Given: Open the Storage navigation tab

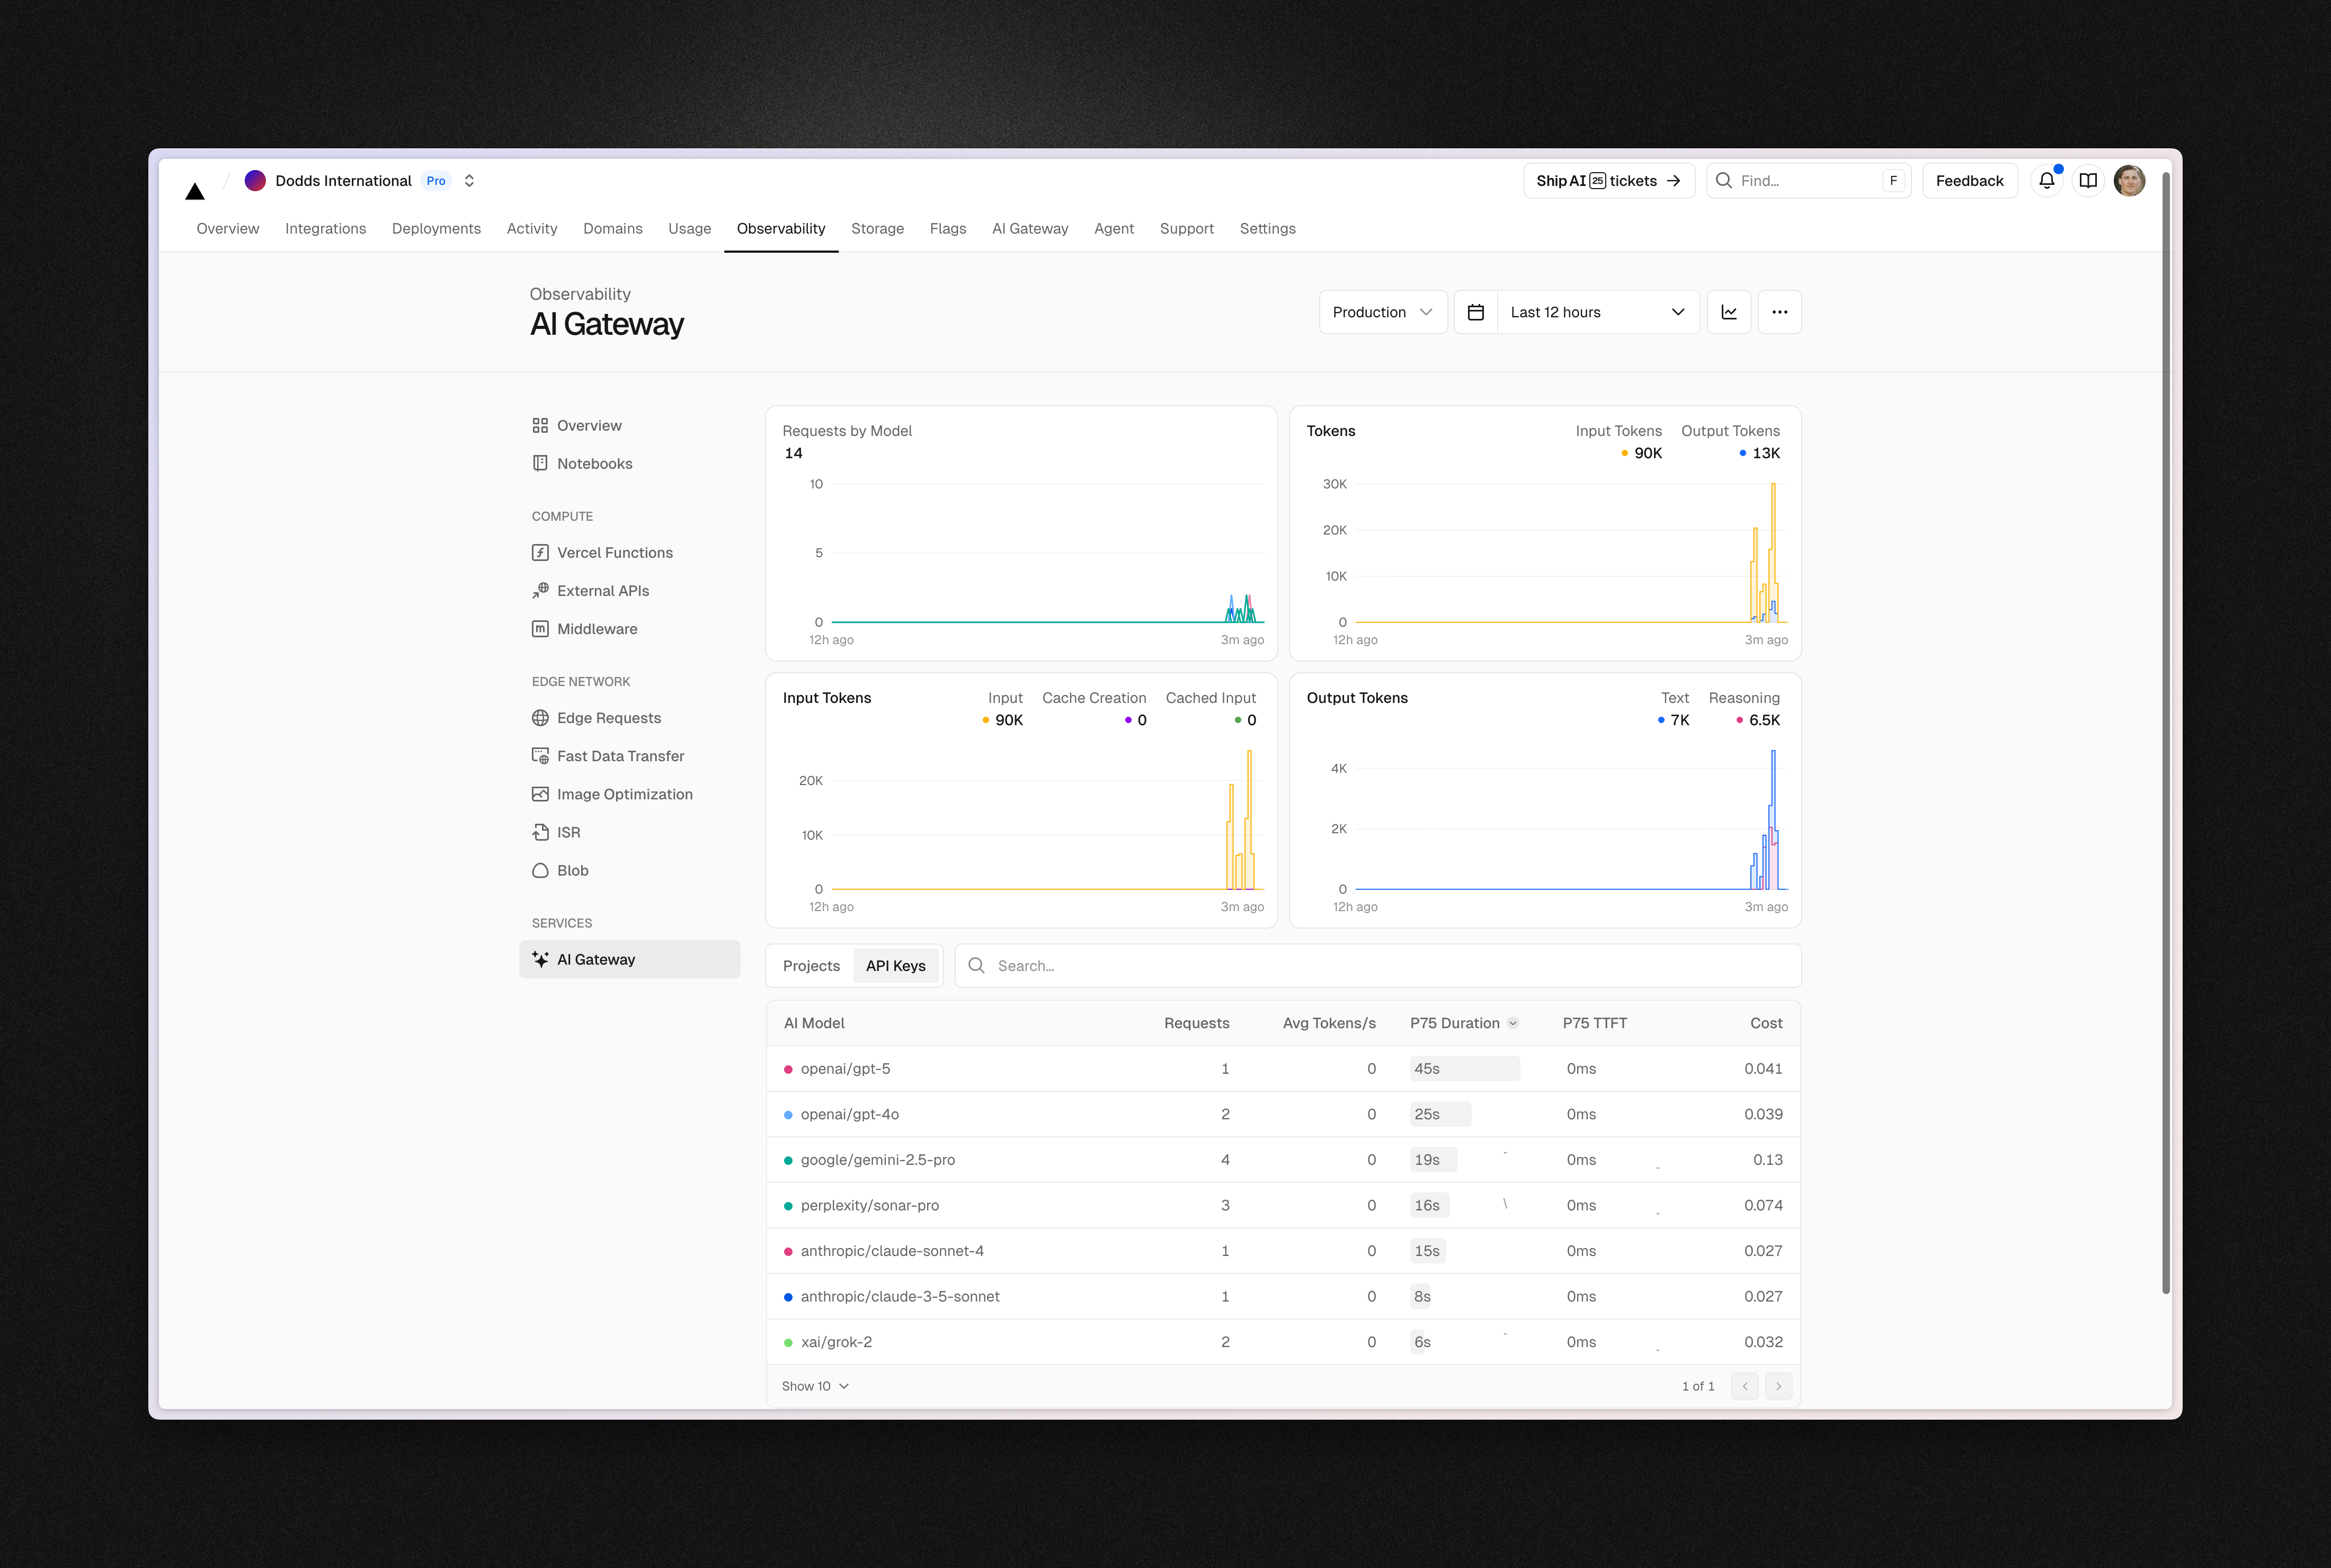Looking at the screenshot, I should coord(877,228).
